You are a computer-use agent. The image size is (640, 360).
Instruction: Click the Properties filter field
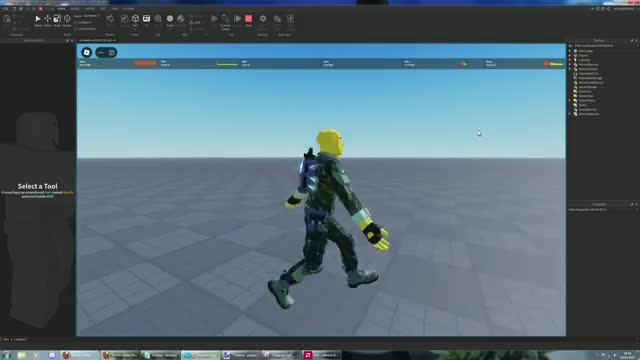click(602, 209)
